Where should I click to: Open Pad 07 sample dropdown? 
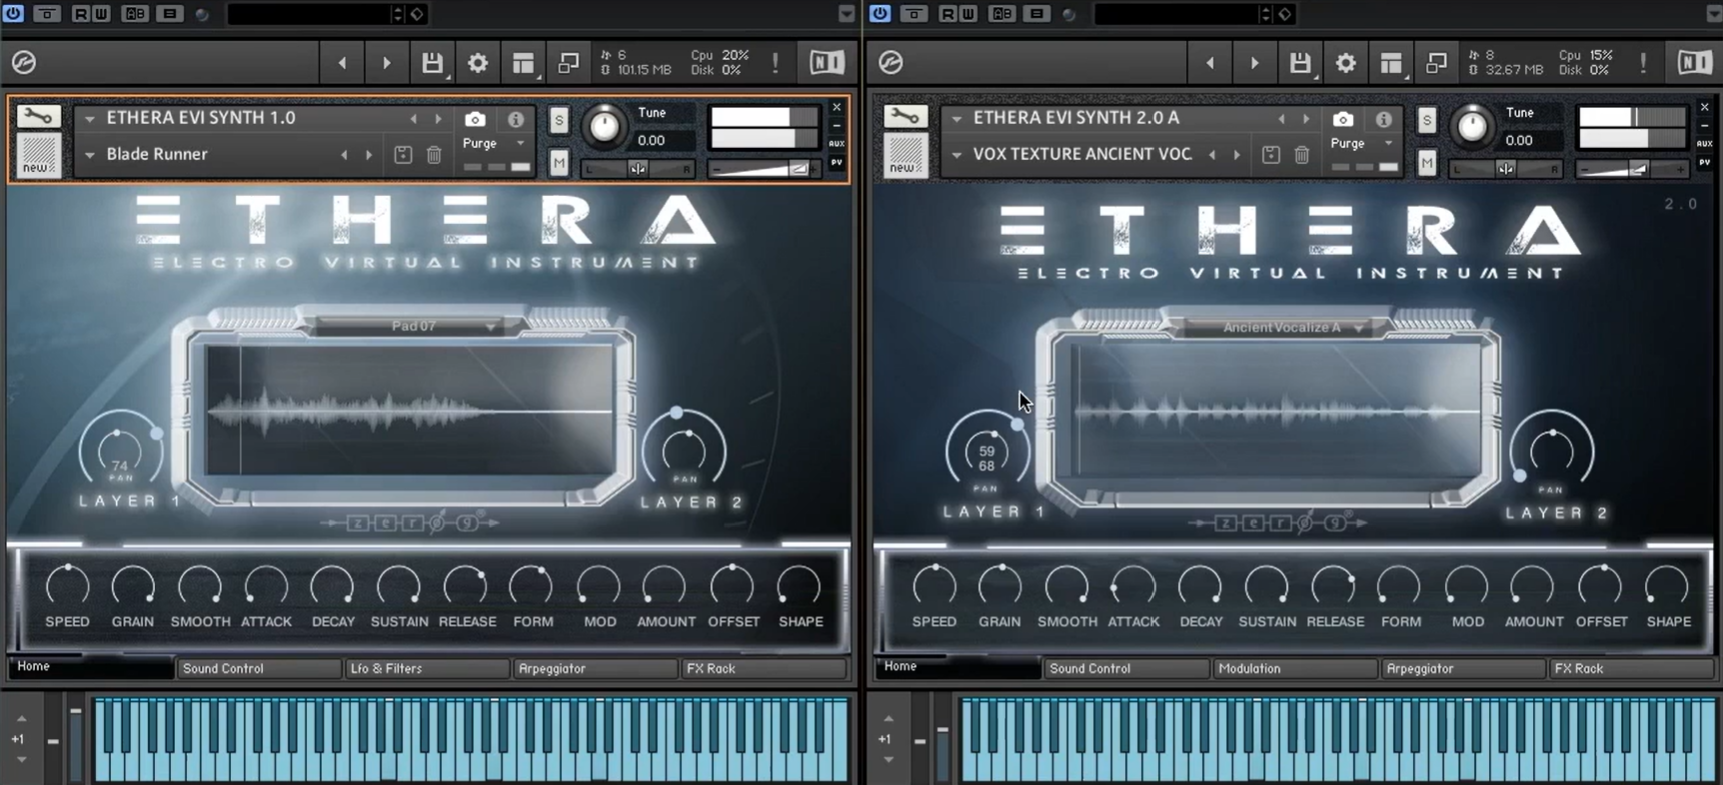[x=414, y=326]
